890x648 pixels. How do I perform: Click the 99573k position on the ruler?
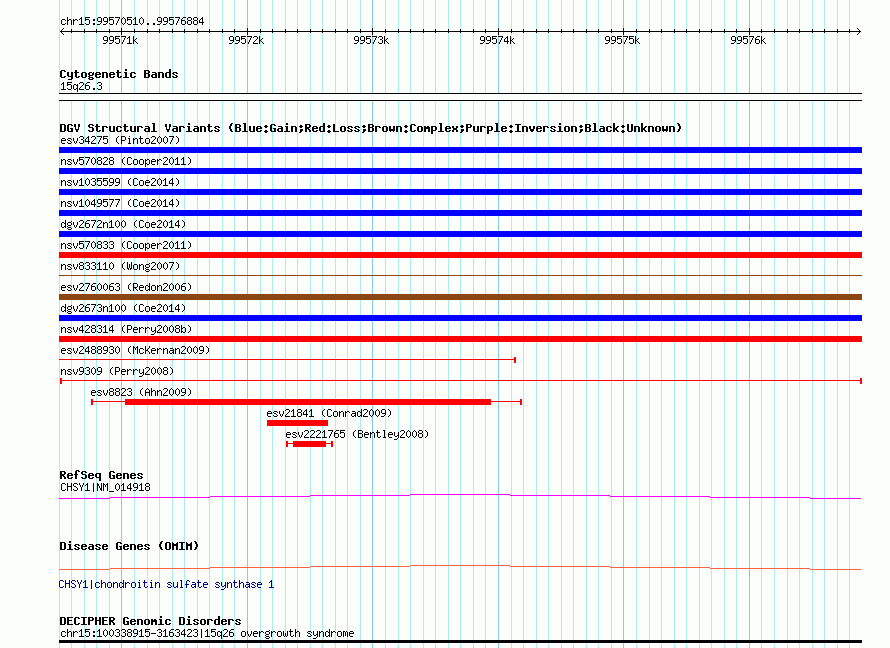click(371, 41)
